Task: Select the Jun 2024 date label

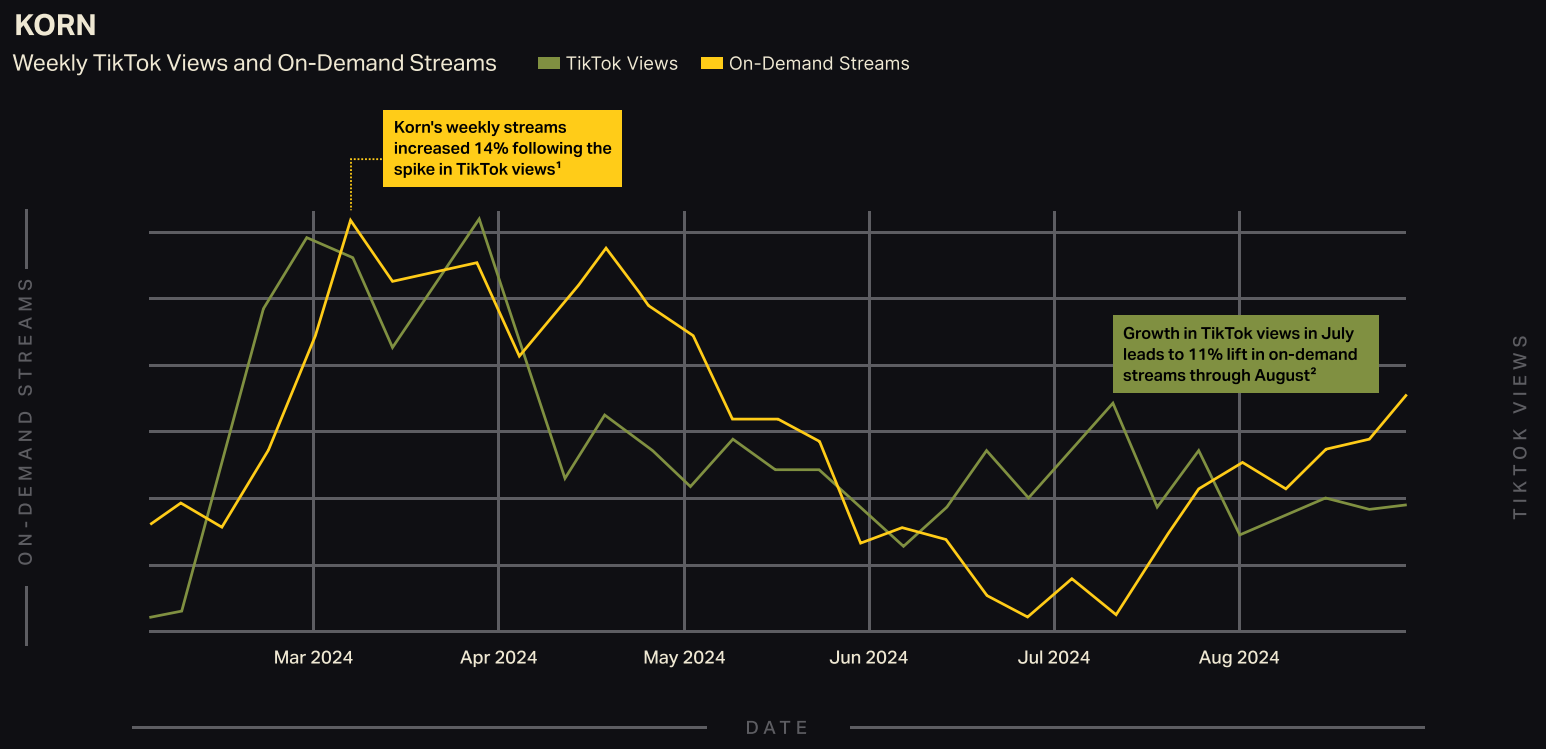Action: pos(869,657)
